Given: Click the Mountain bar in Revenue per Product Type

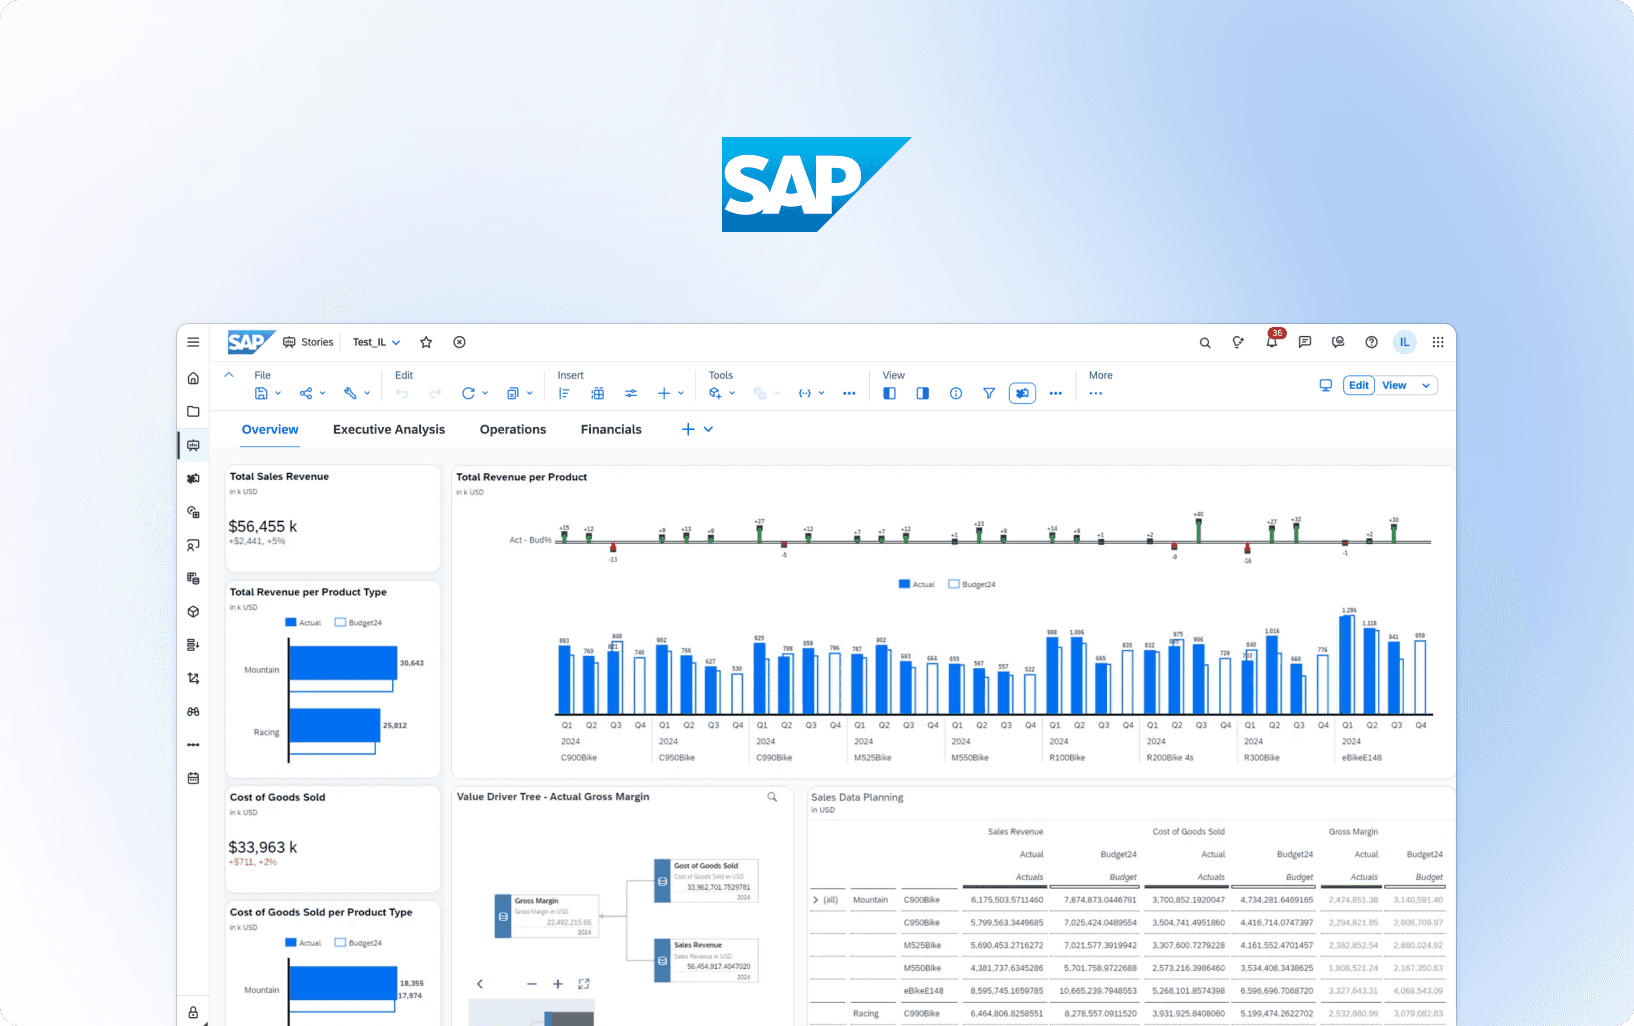Looking at the screenshot, I should tap(343, 663).
